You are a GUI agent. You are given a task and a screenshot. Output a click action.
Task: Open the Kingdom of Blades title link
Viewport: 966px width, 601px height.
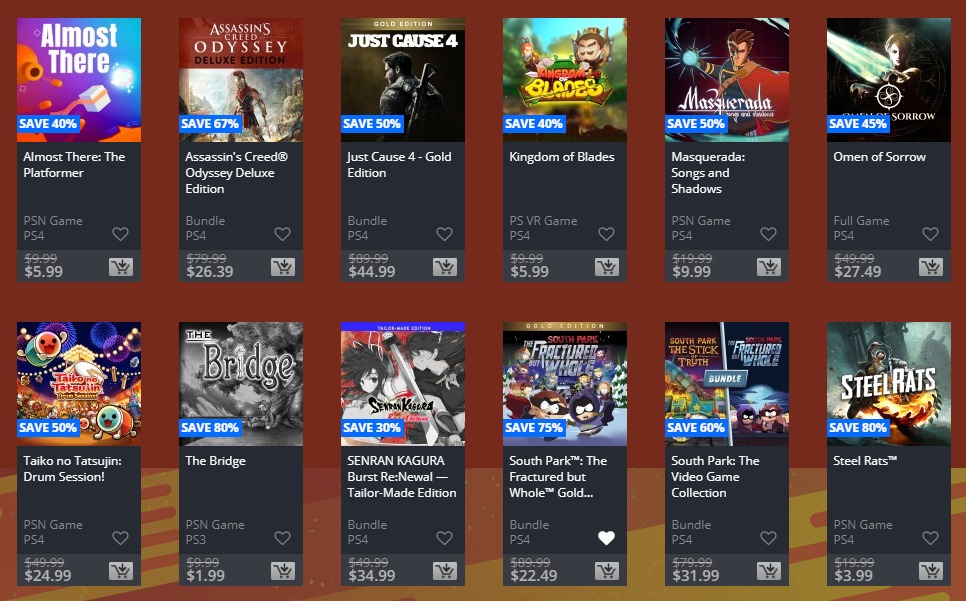[562, 157]
